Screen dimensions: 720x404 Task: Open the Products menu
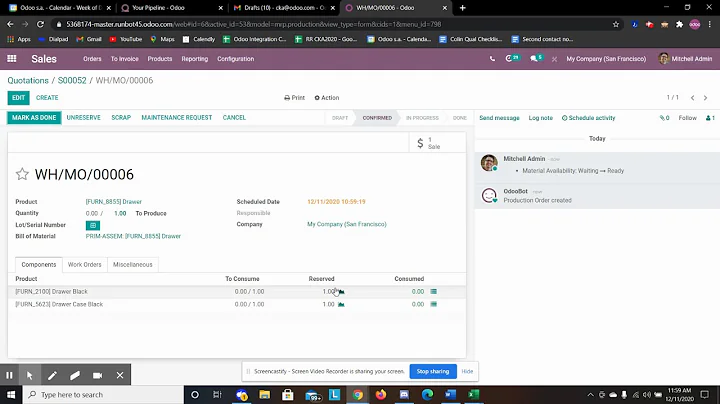pyautogui.click(x=160, y=59)
